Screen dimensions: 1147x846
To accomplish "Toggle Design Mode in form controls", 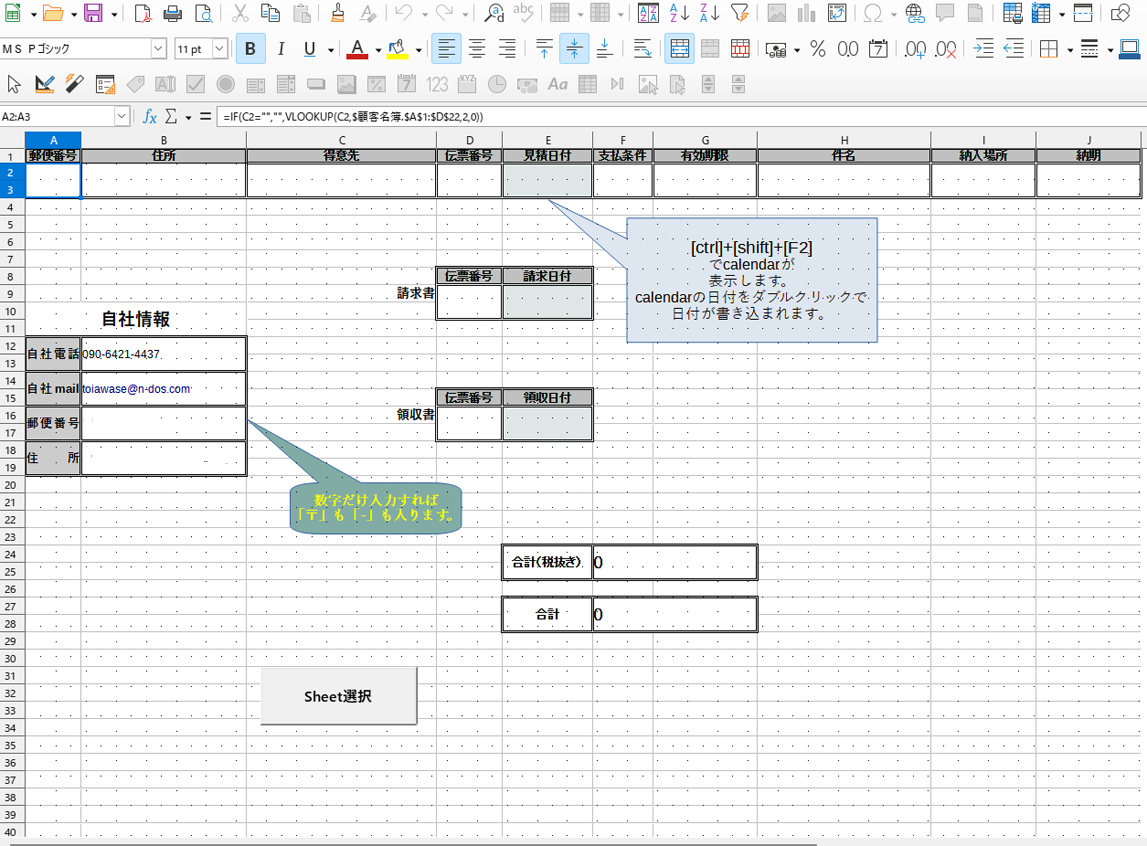I will (x=44, y=84).
